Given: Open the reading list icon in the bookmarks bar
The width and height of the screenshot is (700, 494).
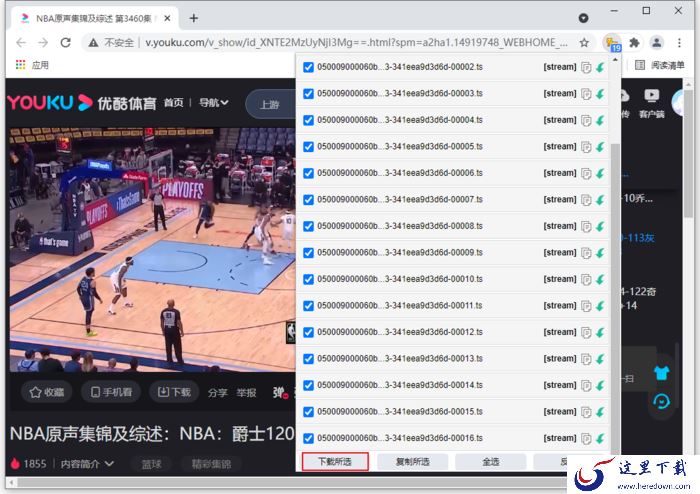Looking at the screenshot, I should pyautogui.click(x=639, y=65).
